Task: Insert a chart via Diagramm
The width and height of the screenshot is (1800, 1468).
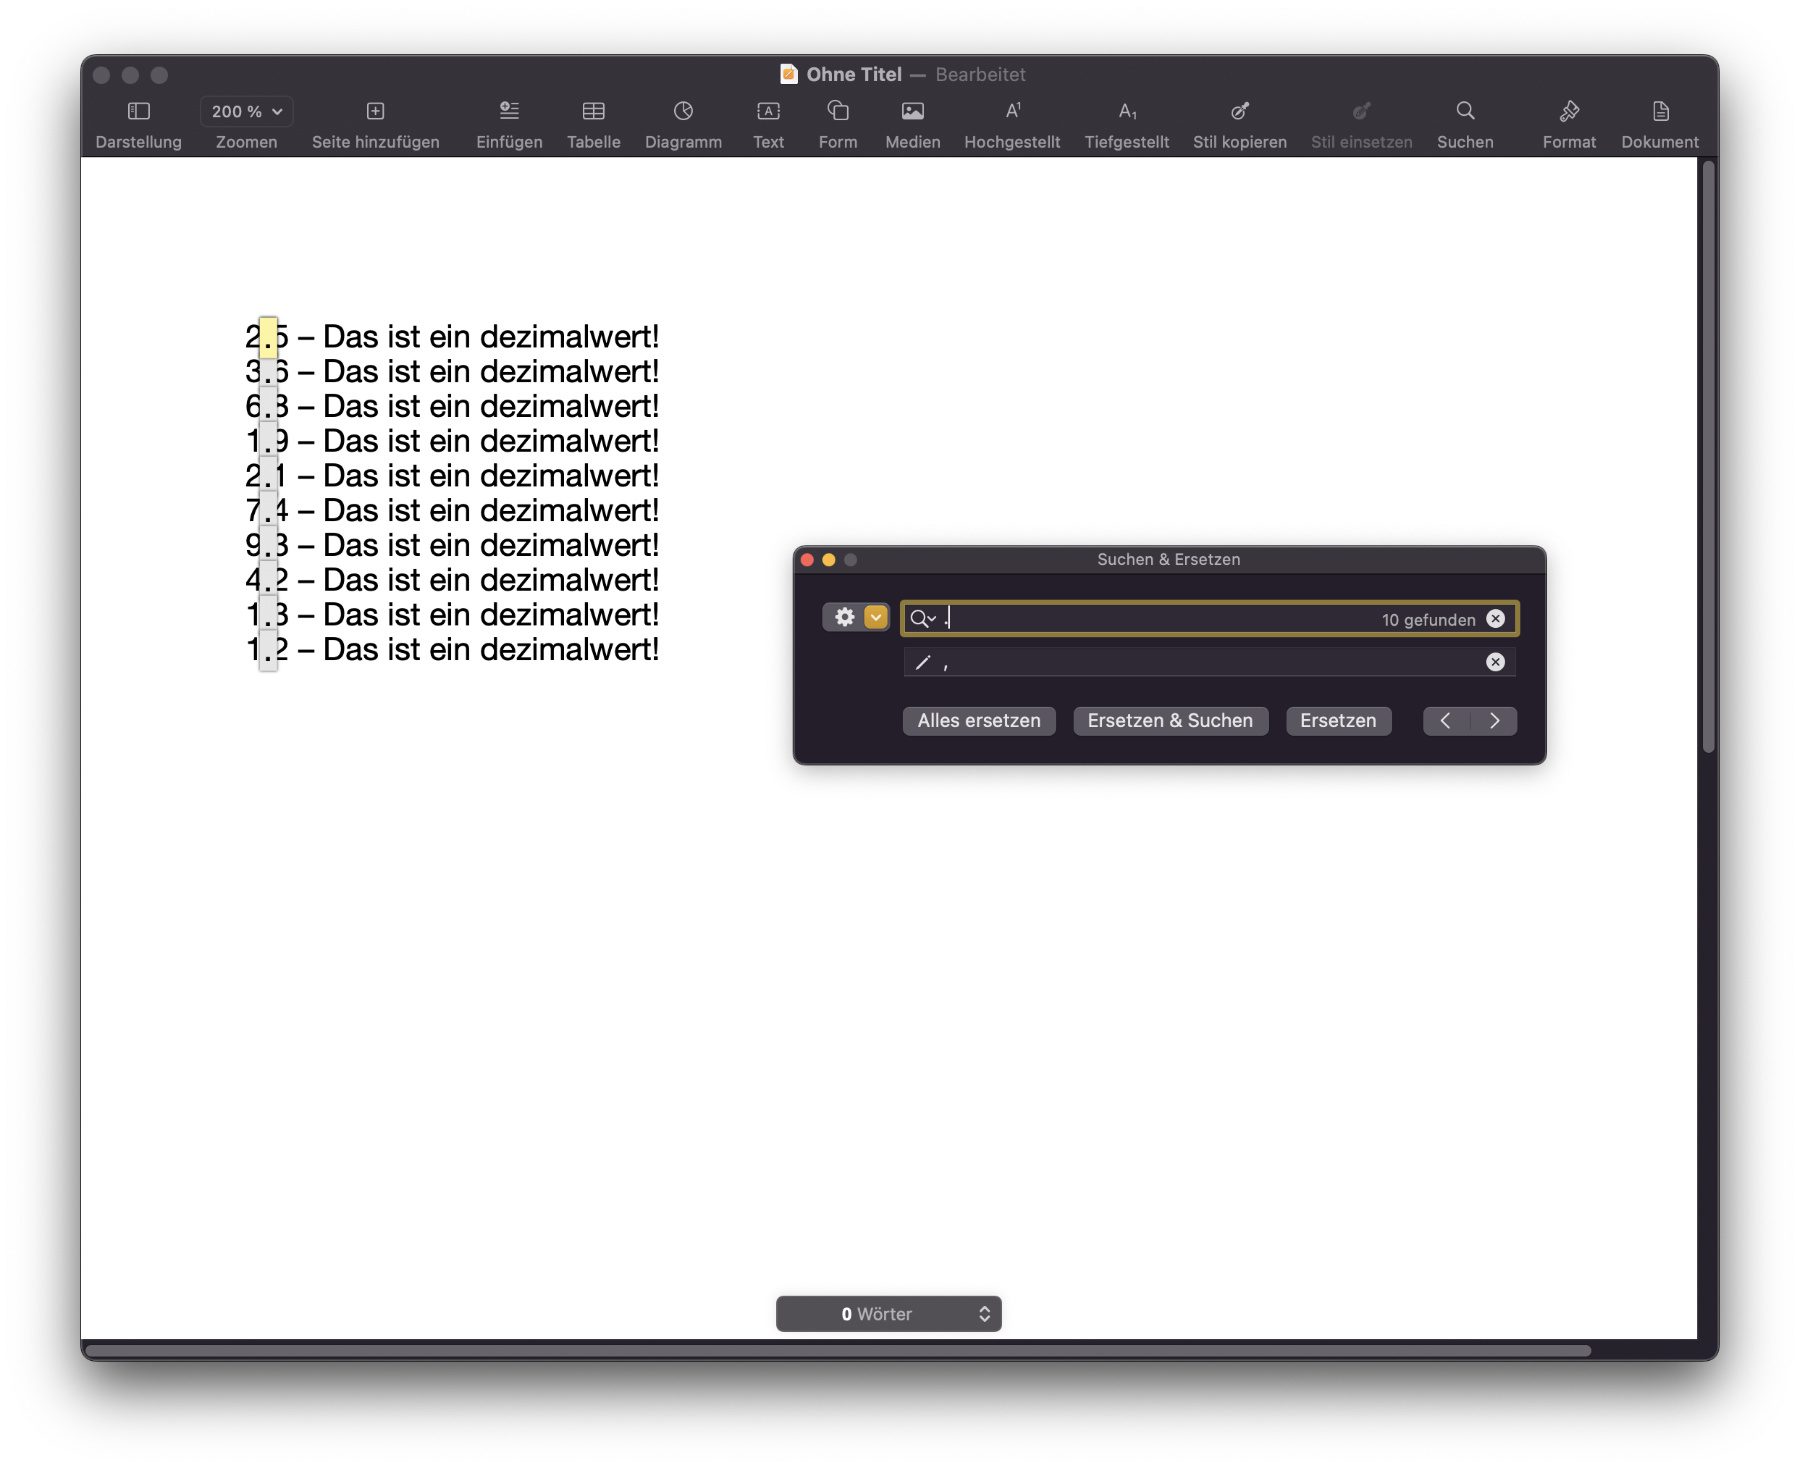Action: tap(683, 124)
